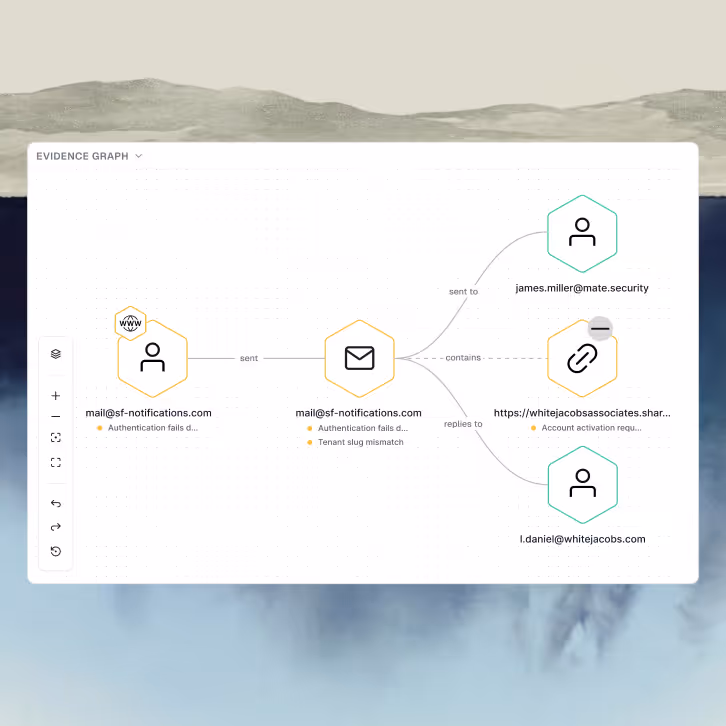Image resolution: width=726 pixels, height=726 pixels.
Task: Click the 'contains' edge label
Action: click(x=463, y=358)
